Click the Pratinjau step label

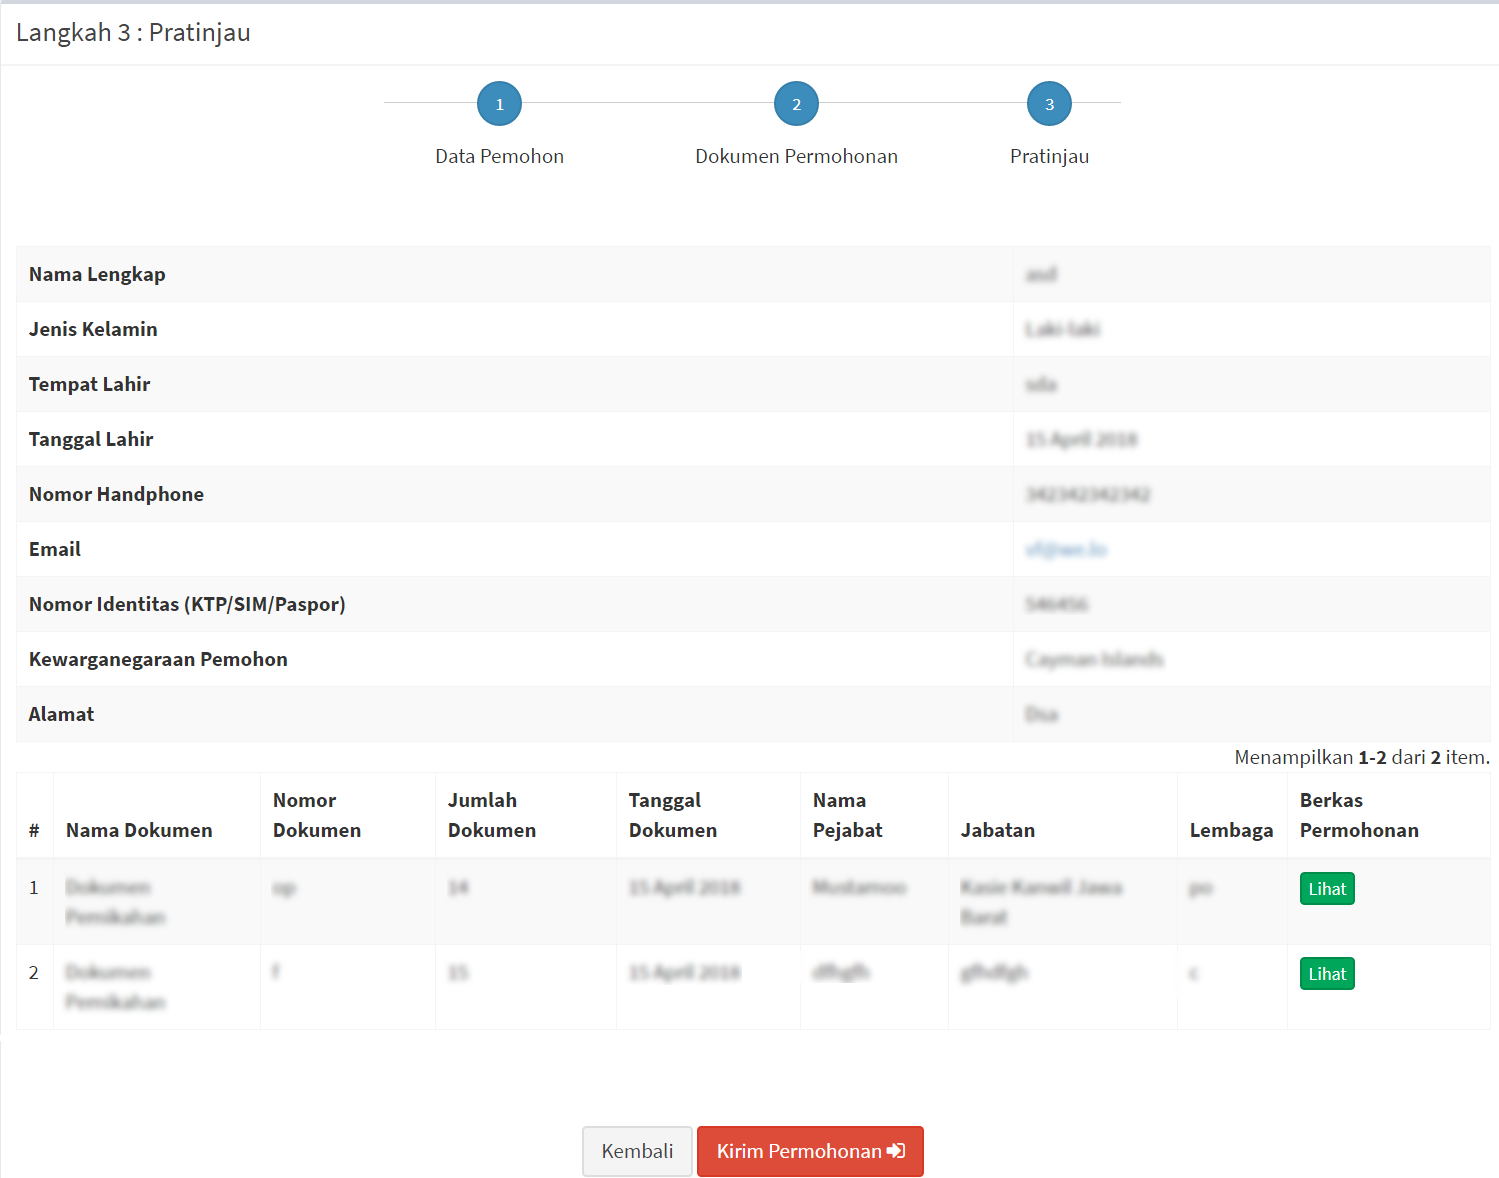pyautogui.click(x=1049, y=156)
